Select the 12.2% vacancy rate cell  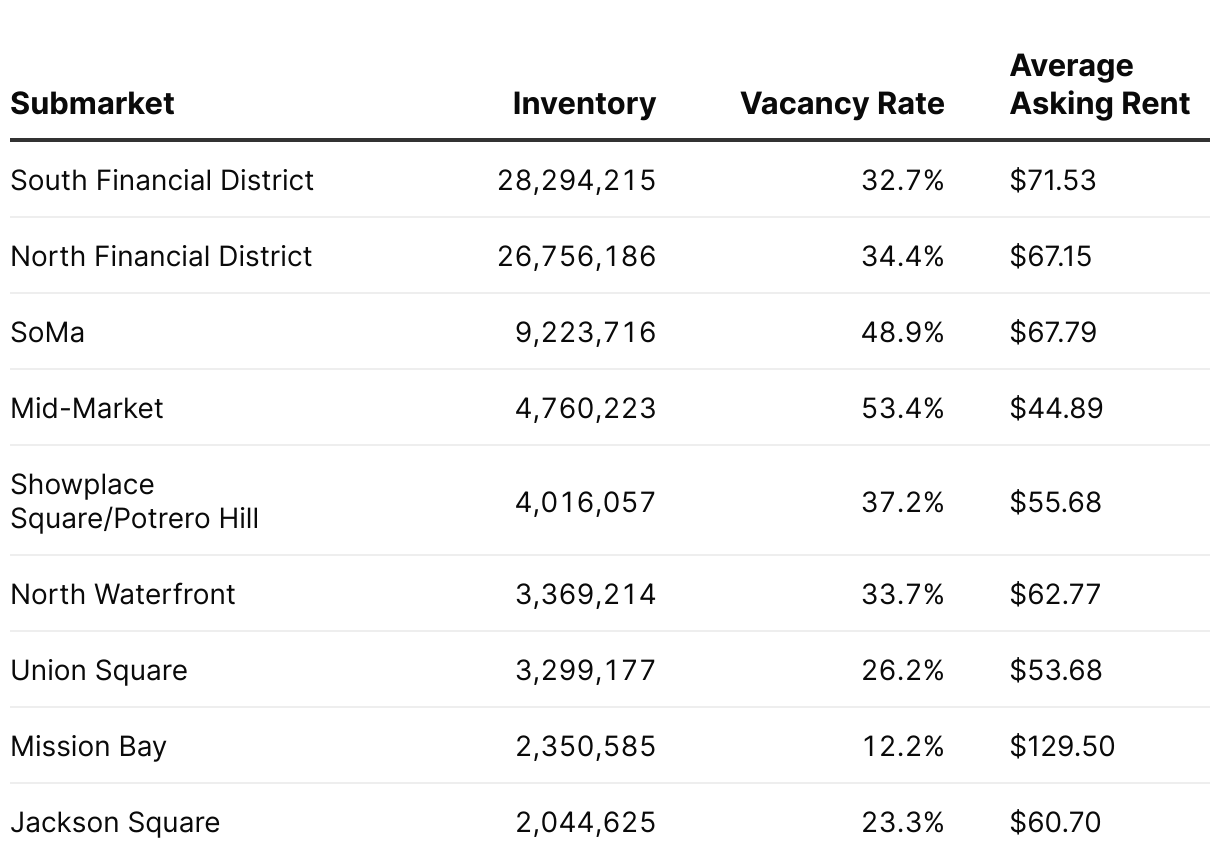click(x=903, y=746)
